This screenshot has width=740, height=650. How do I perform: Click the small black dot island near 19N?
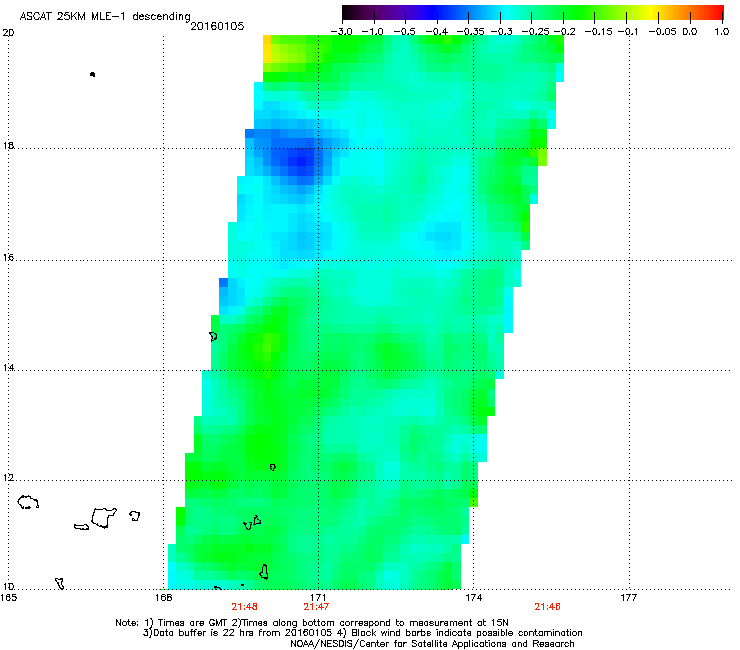click(92, 75)
